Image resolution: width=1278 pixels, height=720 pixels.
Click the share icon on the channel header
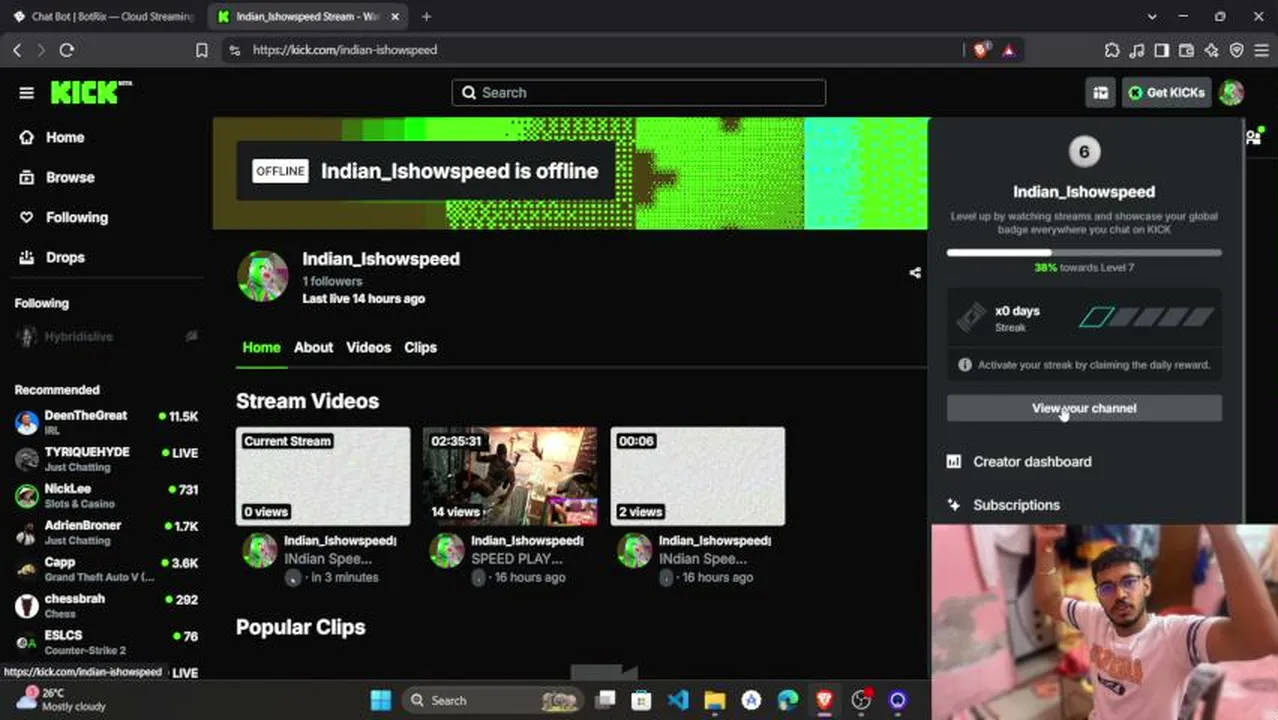tap(915, 272)
